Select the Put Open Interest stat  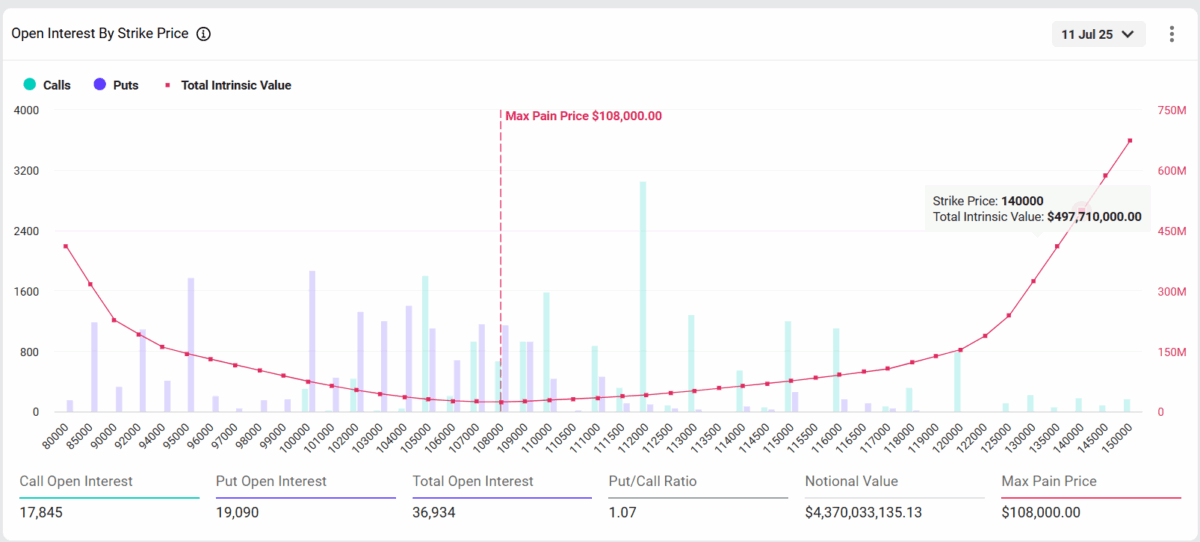305,496
